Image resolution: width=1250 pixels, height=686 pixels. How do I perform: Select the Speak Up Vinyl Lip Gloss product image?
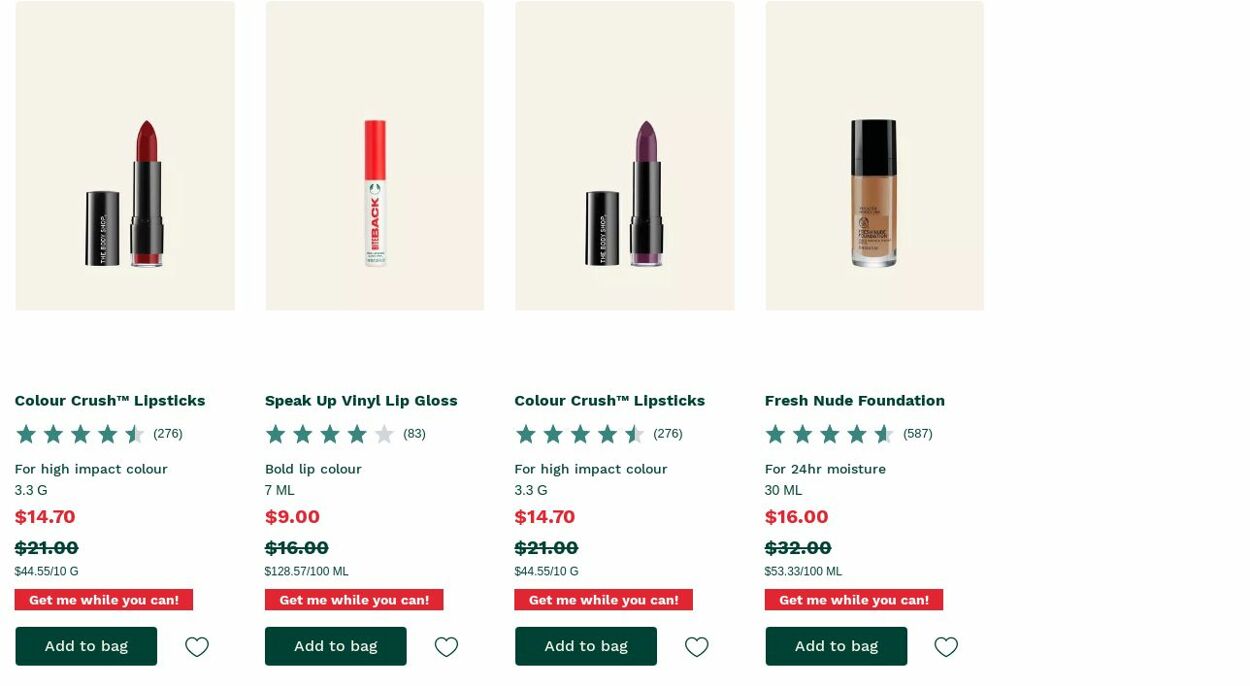pyautogui.click(x=374, y=155)
